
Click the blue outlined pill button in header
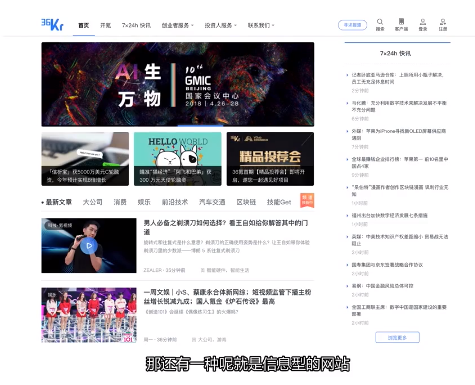tap(352, 25)
